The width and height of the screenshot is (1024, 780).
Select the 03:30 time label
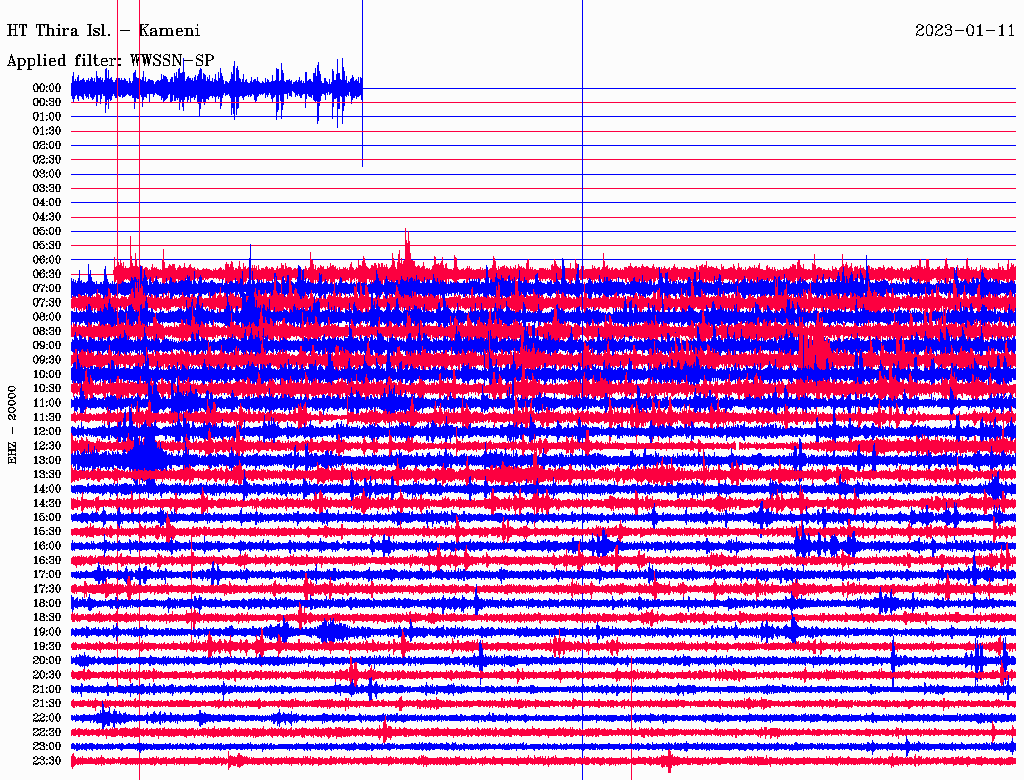pyautogui.click(x=47, y=188)
